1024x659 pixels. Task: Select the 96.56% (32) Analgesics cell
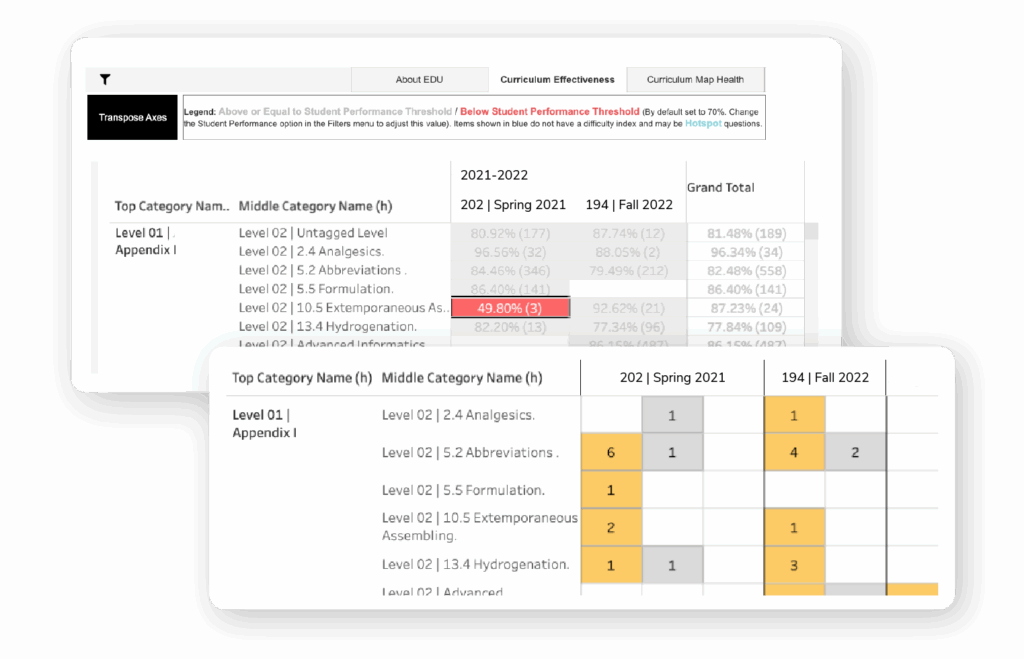pyautogui.click(x=510, y=252)
